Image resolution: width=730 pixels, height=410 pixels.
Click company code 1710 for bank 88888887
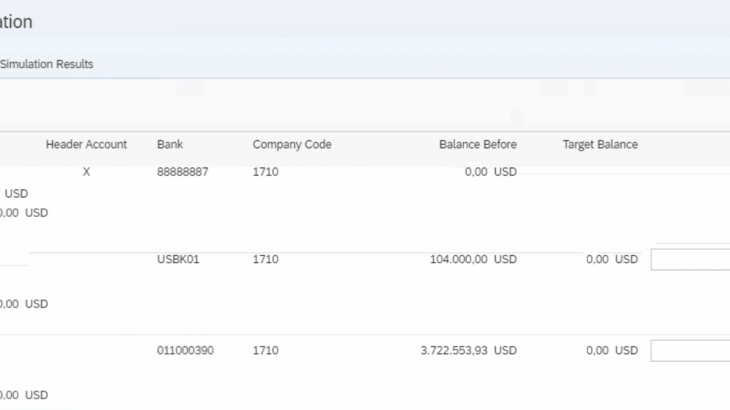[265, 172]
